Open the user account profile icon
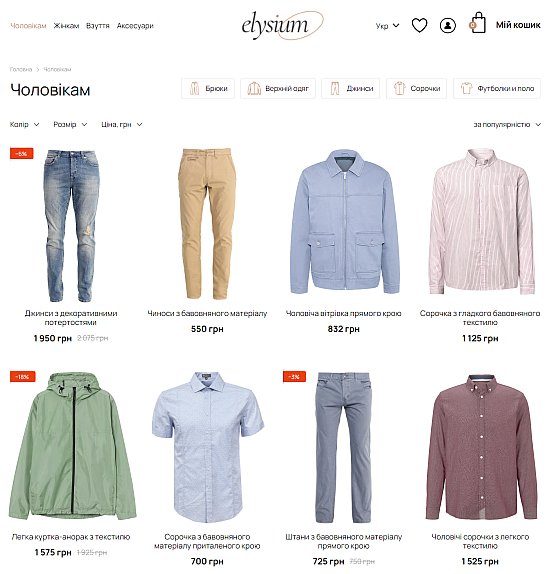This screenshot has width=551, height=574. [447, 26]
